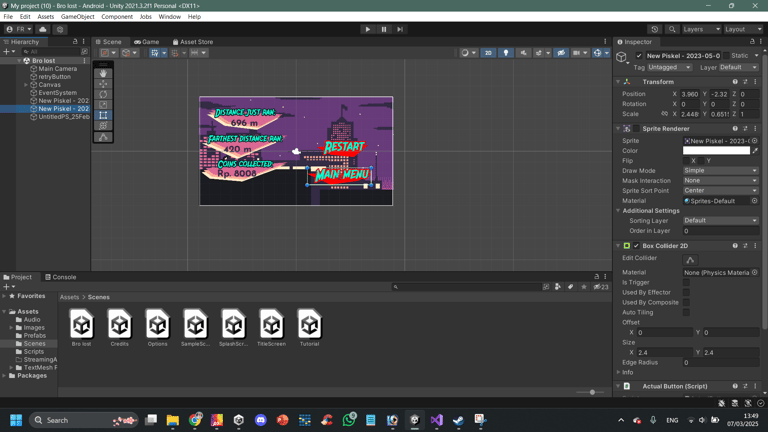Open the GameObject menu
Screen dimensions: 768x432
(x=77, y=16)
